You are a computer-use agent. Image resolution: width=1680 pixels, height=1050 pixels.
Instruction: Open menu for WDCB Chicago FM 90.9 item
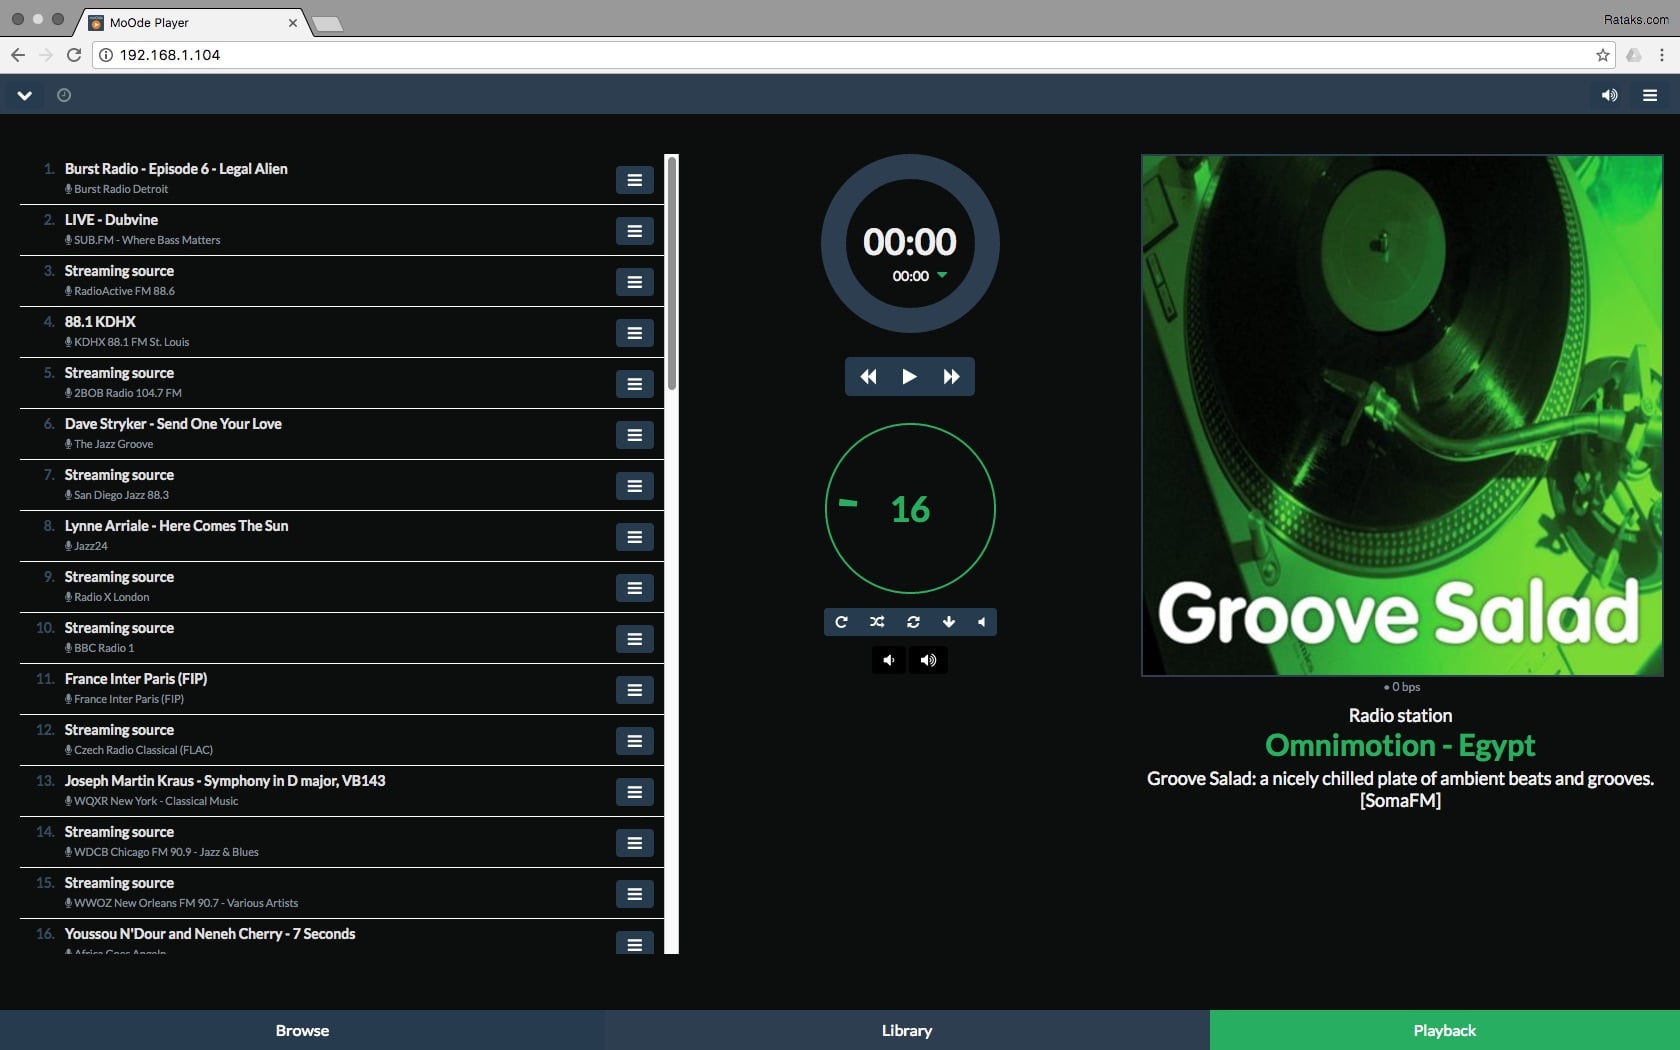point(634,843)
